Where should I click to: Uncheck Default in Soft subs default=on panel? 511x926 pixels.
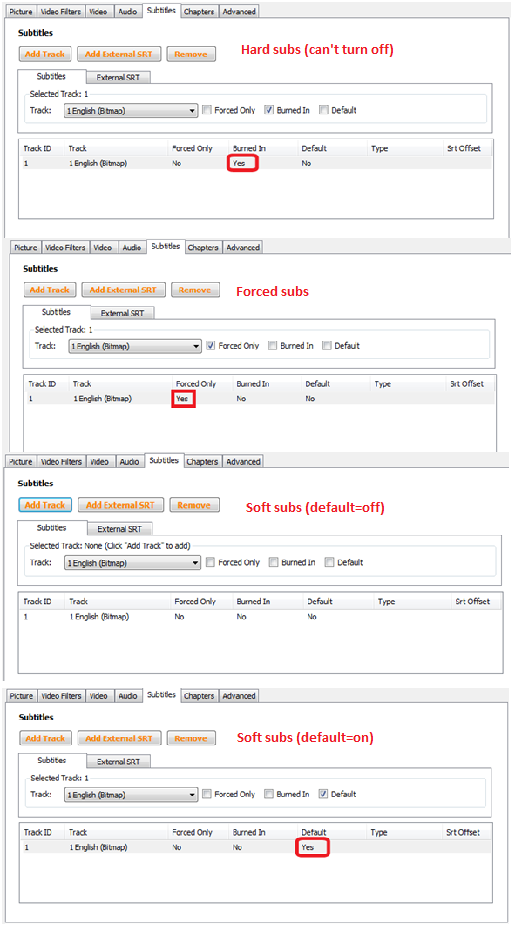(x=323, y=794)
